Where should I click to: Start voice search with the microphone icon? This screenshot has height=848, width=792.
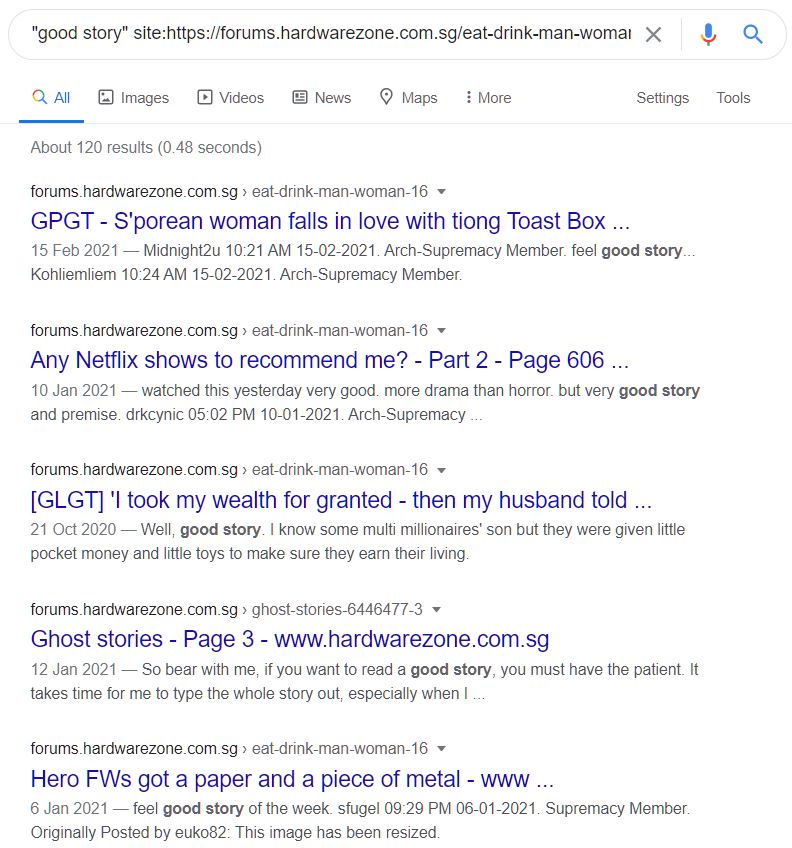tap(708, 35)
